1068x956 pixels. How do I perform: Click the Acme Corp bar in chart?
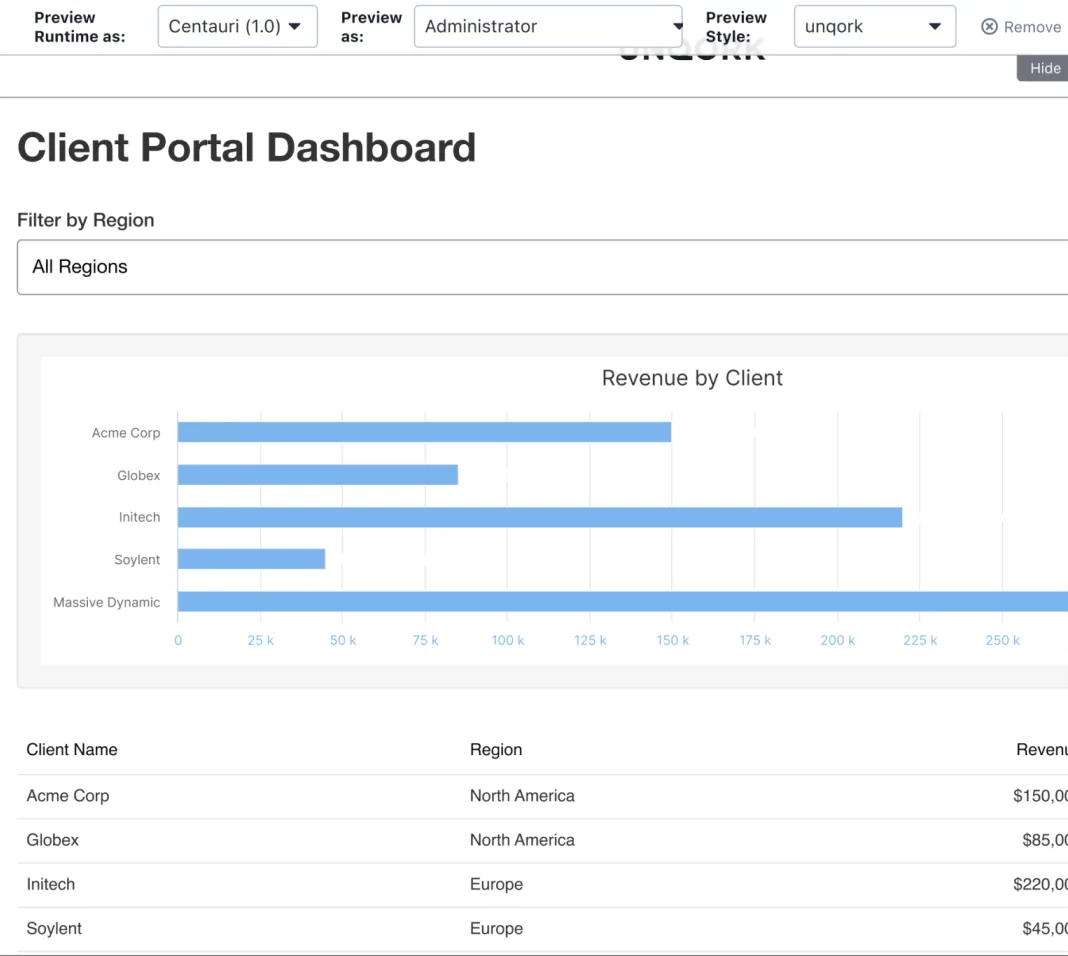click(424, 432)
